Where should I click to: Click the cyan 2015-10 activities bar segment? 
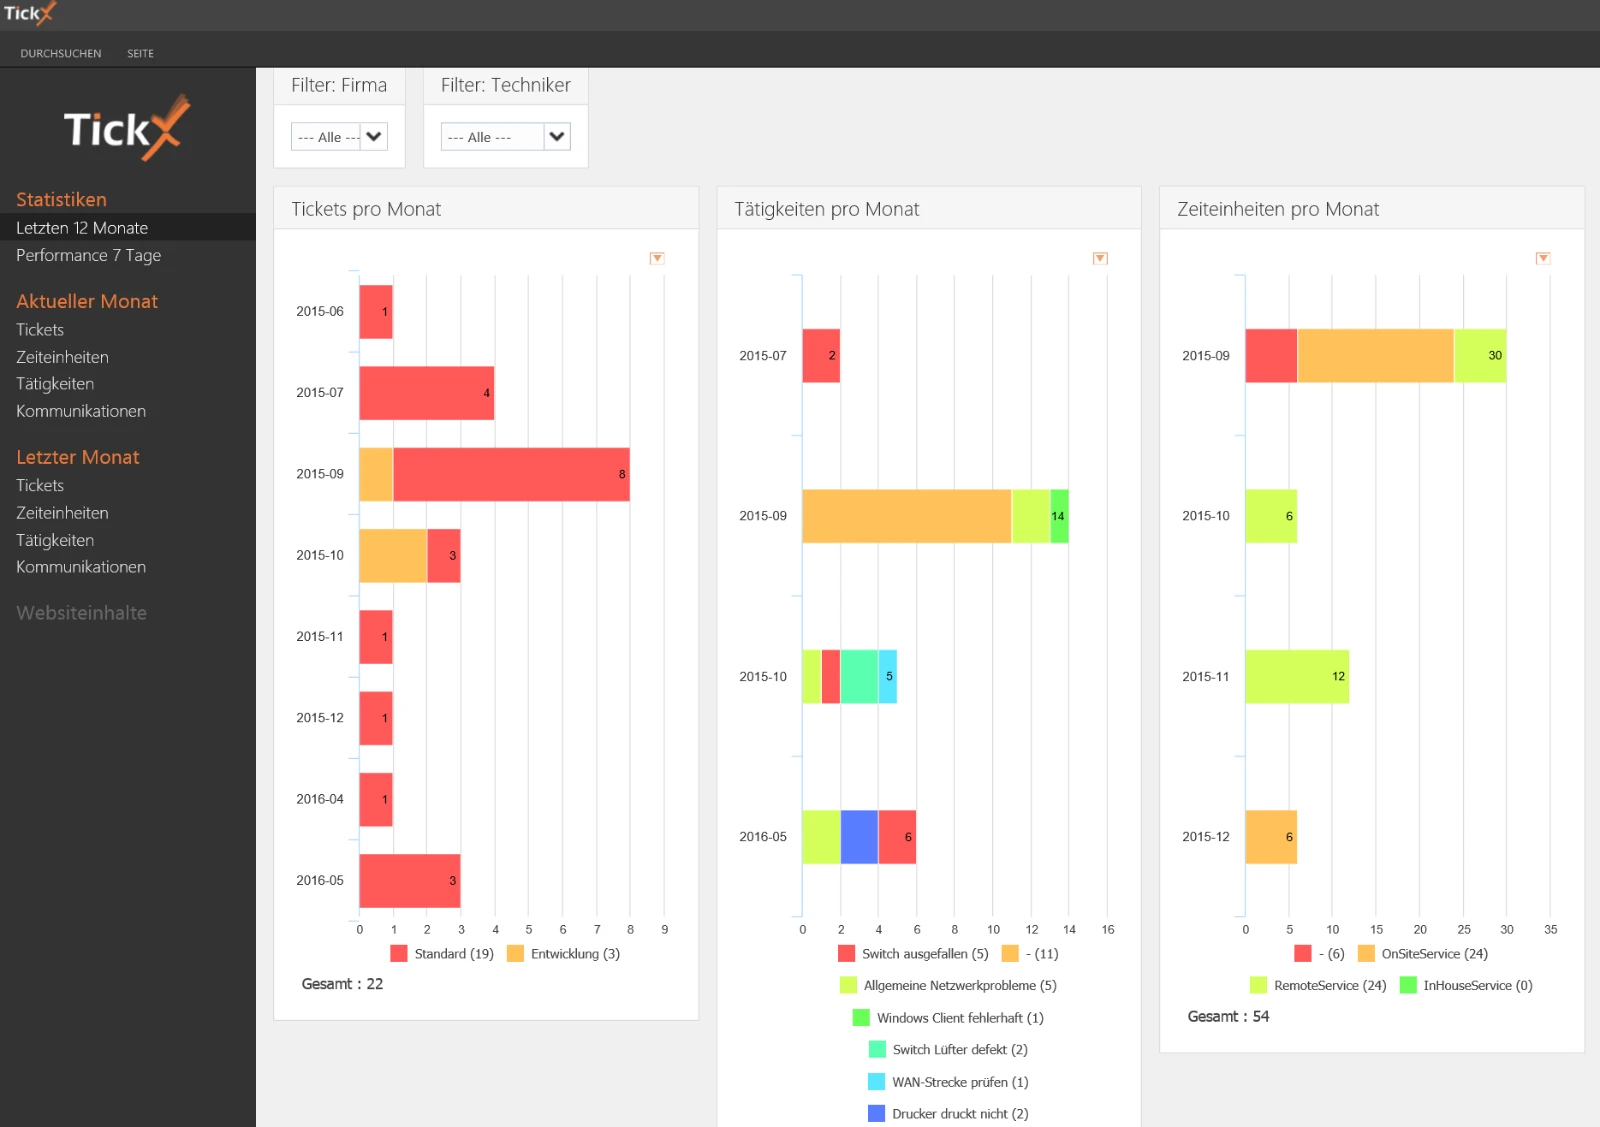pyautogui.click(x=888, y=677)
